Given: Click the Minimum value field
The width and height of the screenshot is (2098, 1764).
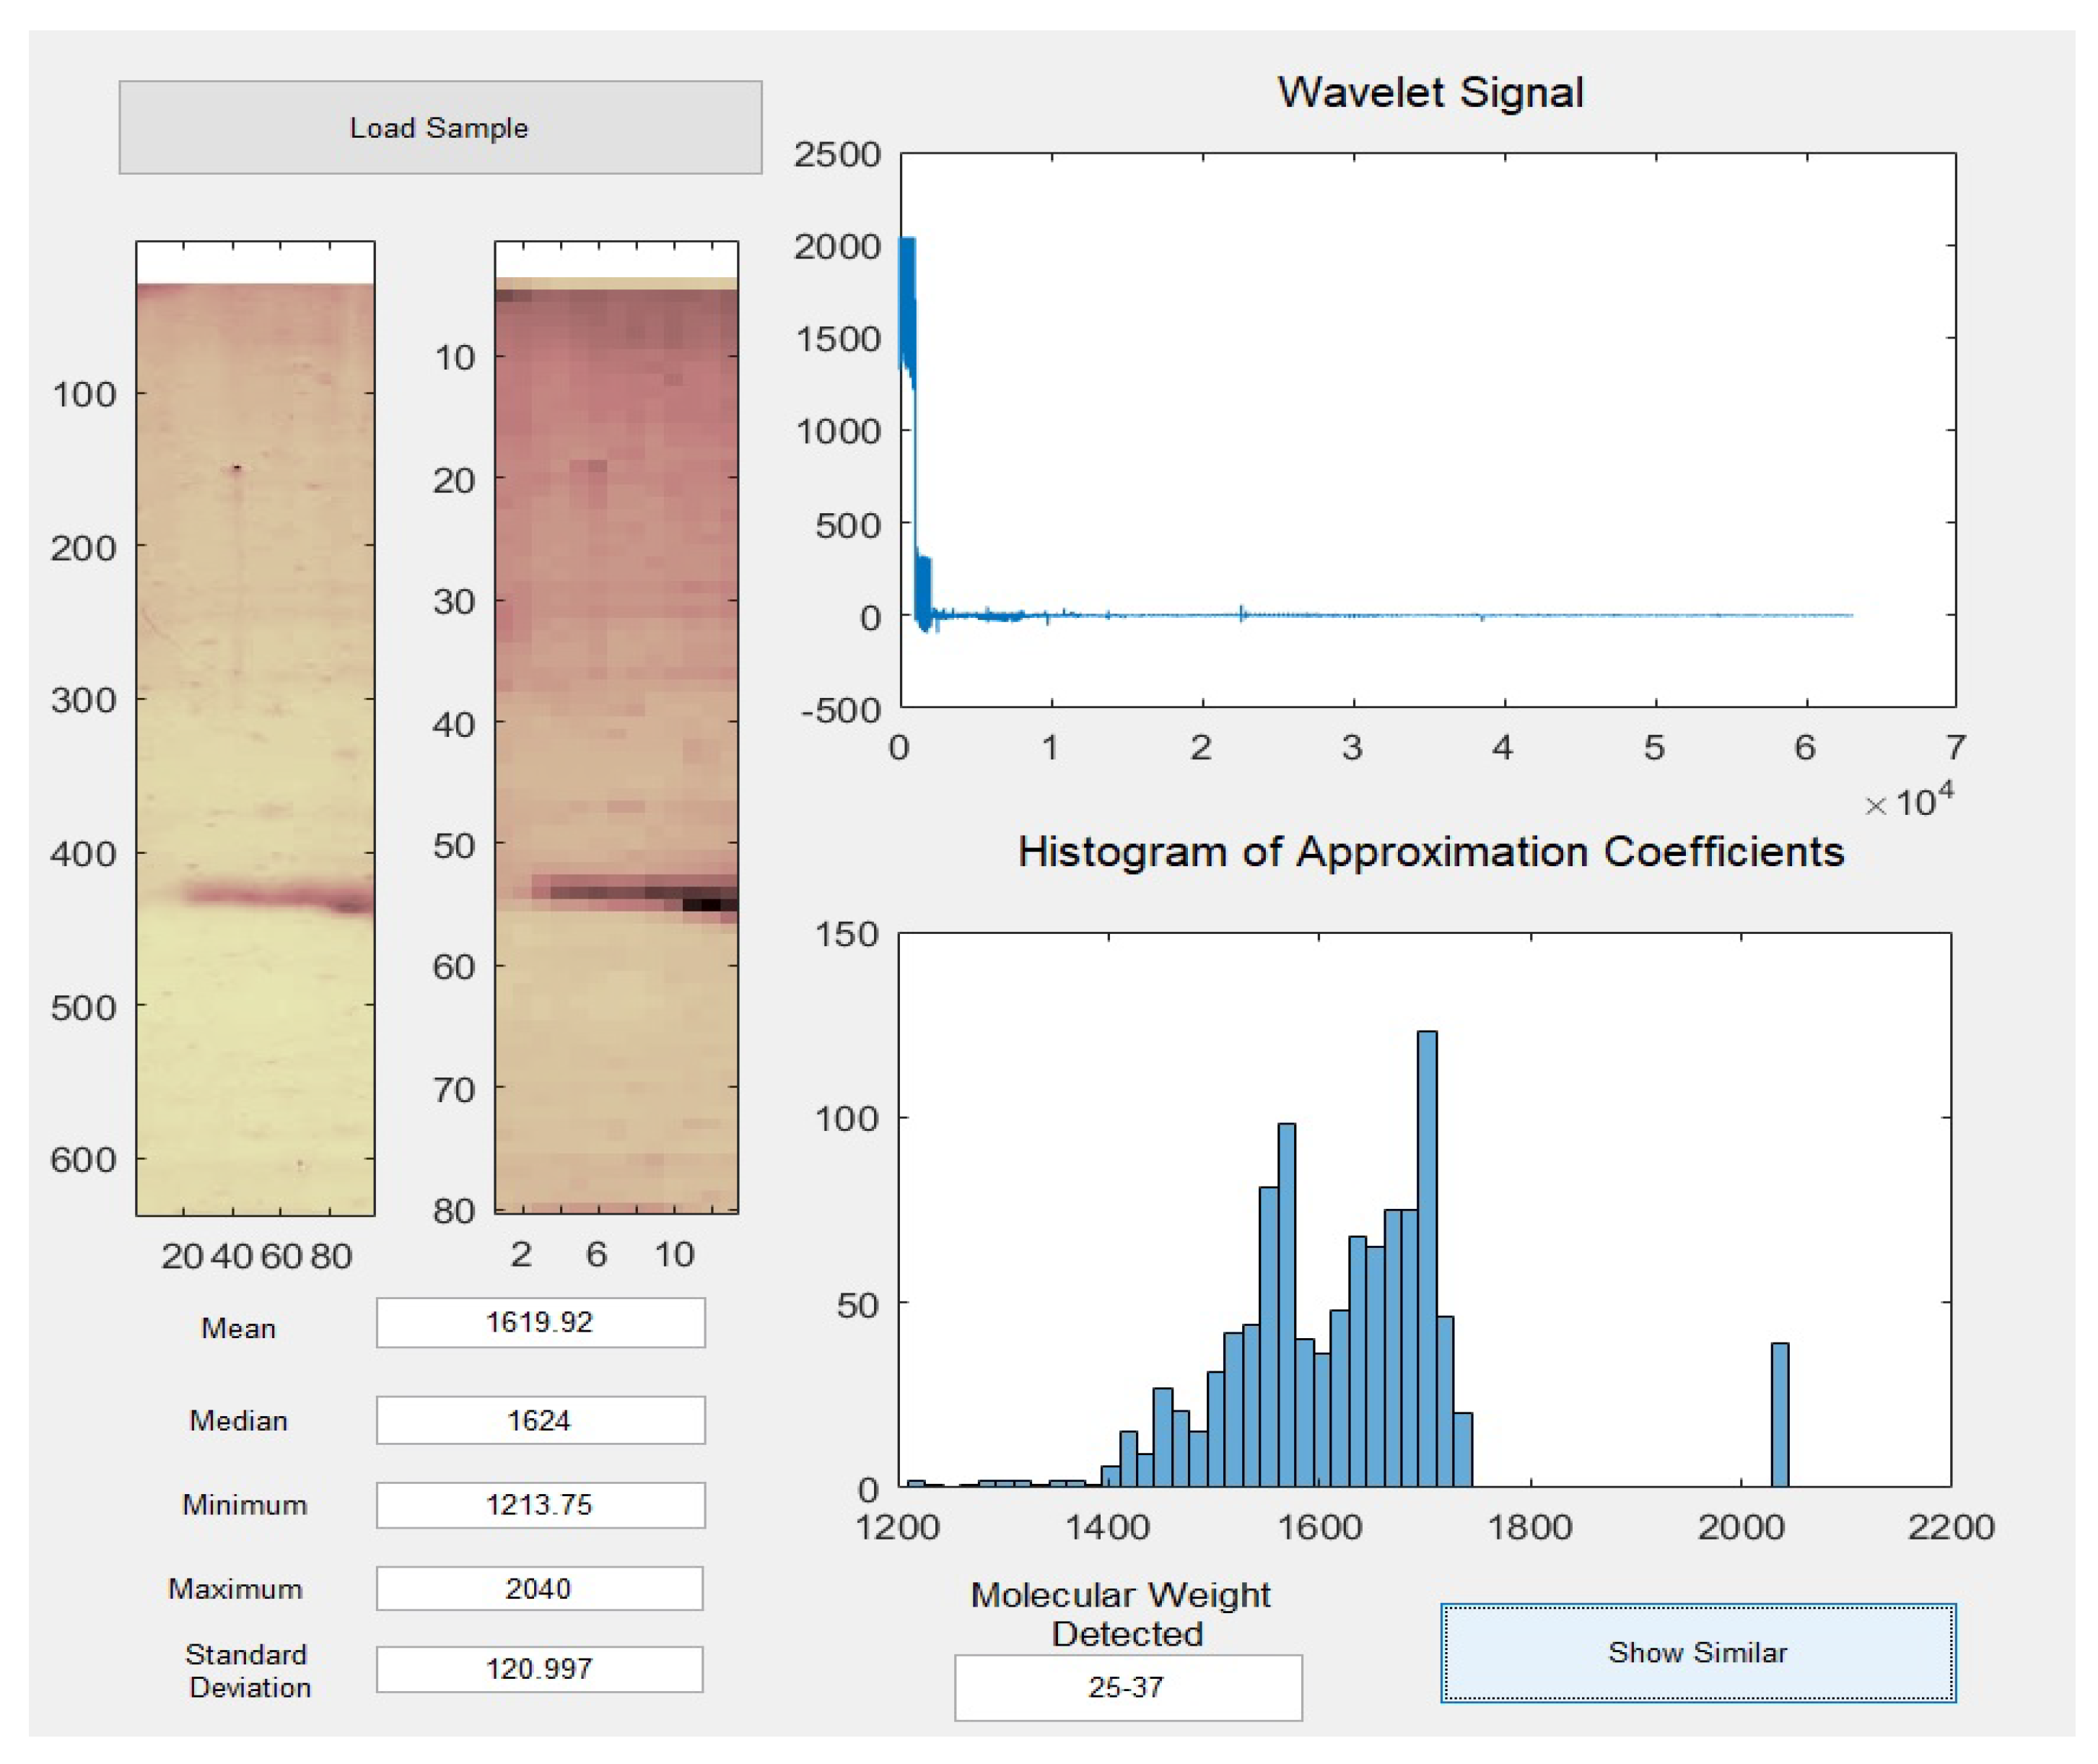Looking at the screenshot, I should (x=540, y=1504).
